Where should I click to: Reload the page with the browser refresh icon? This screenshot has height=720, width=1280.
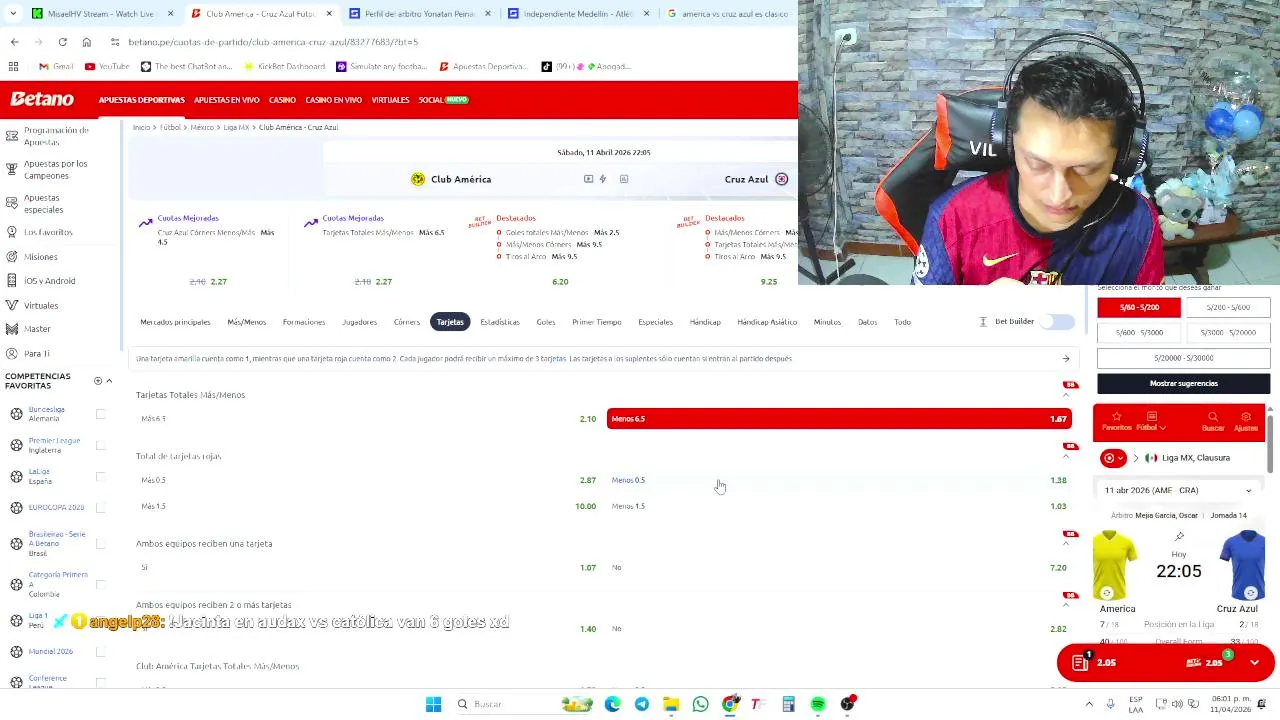62,42
